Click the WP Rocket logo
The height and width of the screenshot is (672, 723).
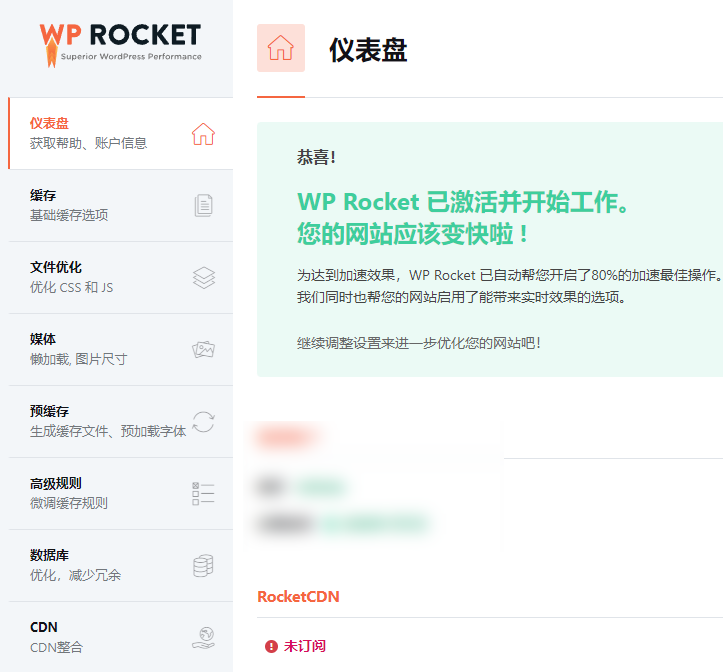point(120,42)
